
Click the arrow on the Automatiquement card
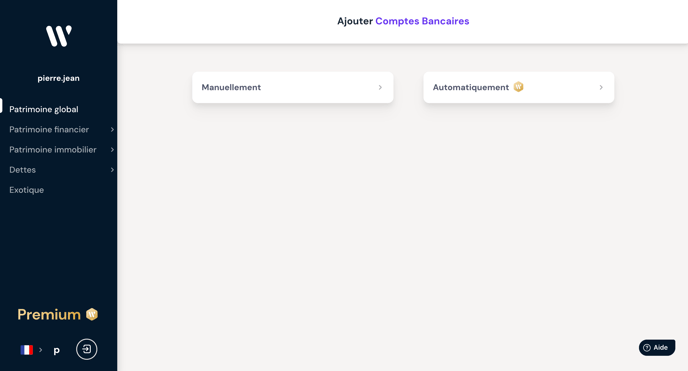pyautogui.click(x=601, y=87)
